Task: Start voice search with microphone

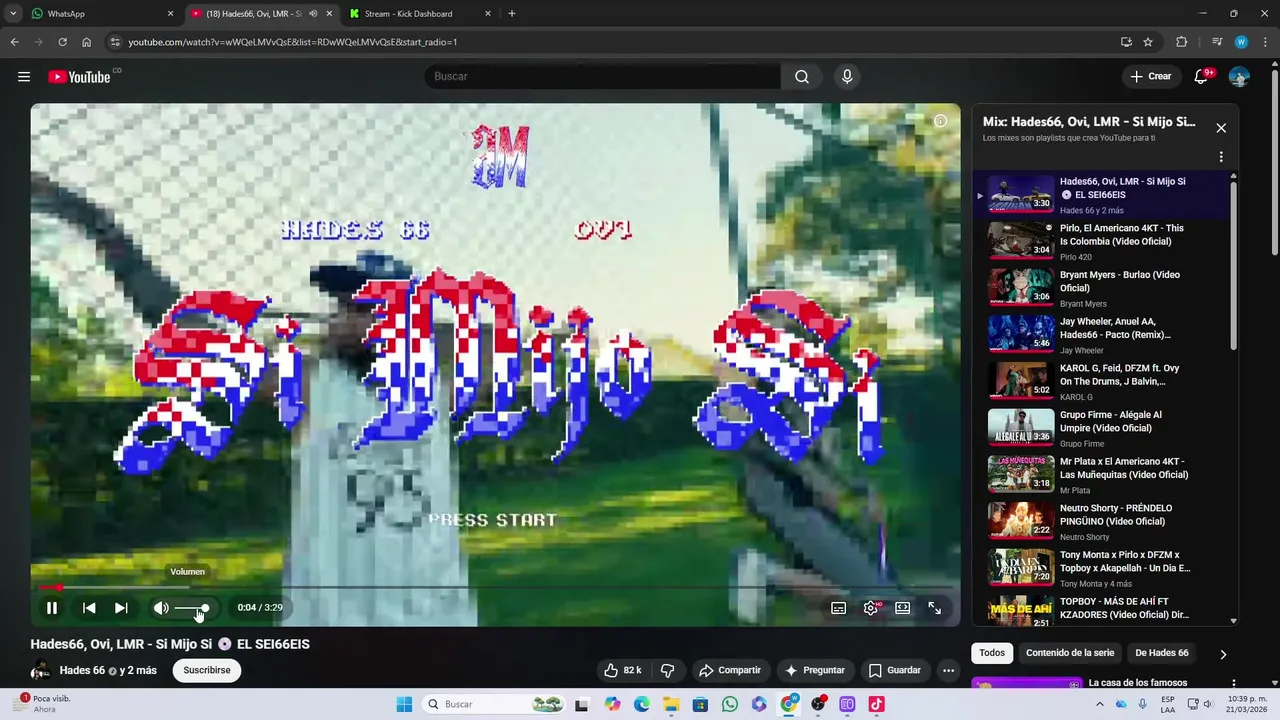Action: (847, 76)
